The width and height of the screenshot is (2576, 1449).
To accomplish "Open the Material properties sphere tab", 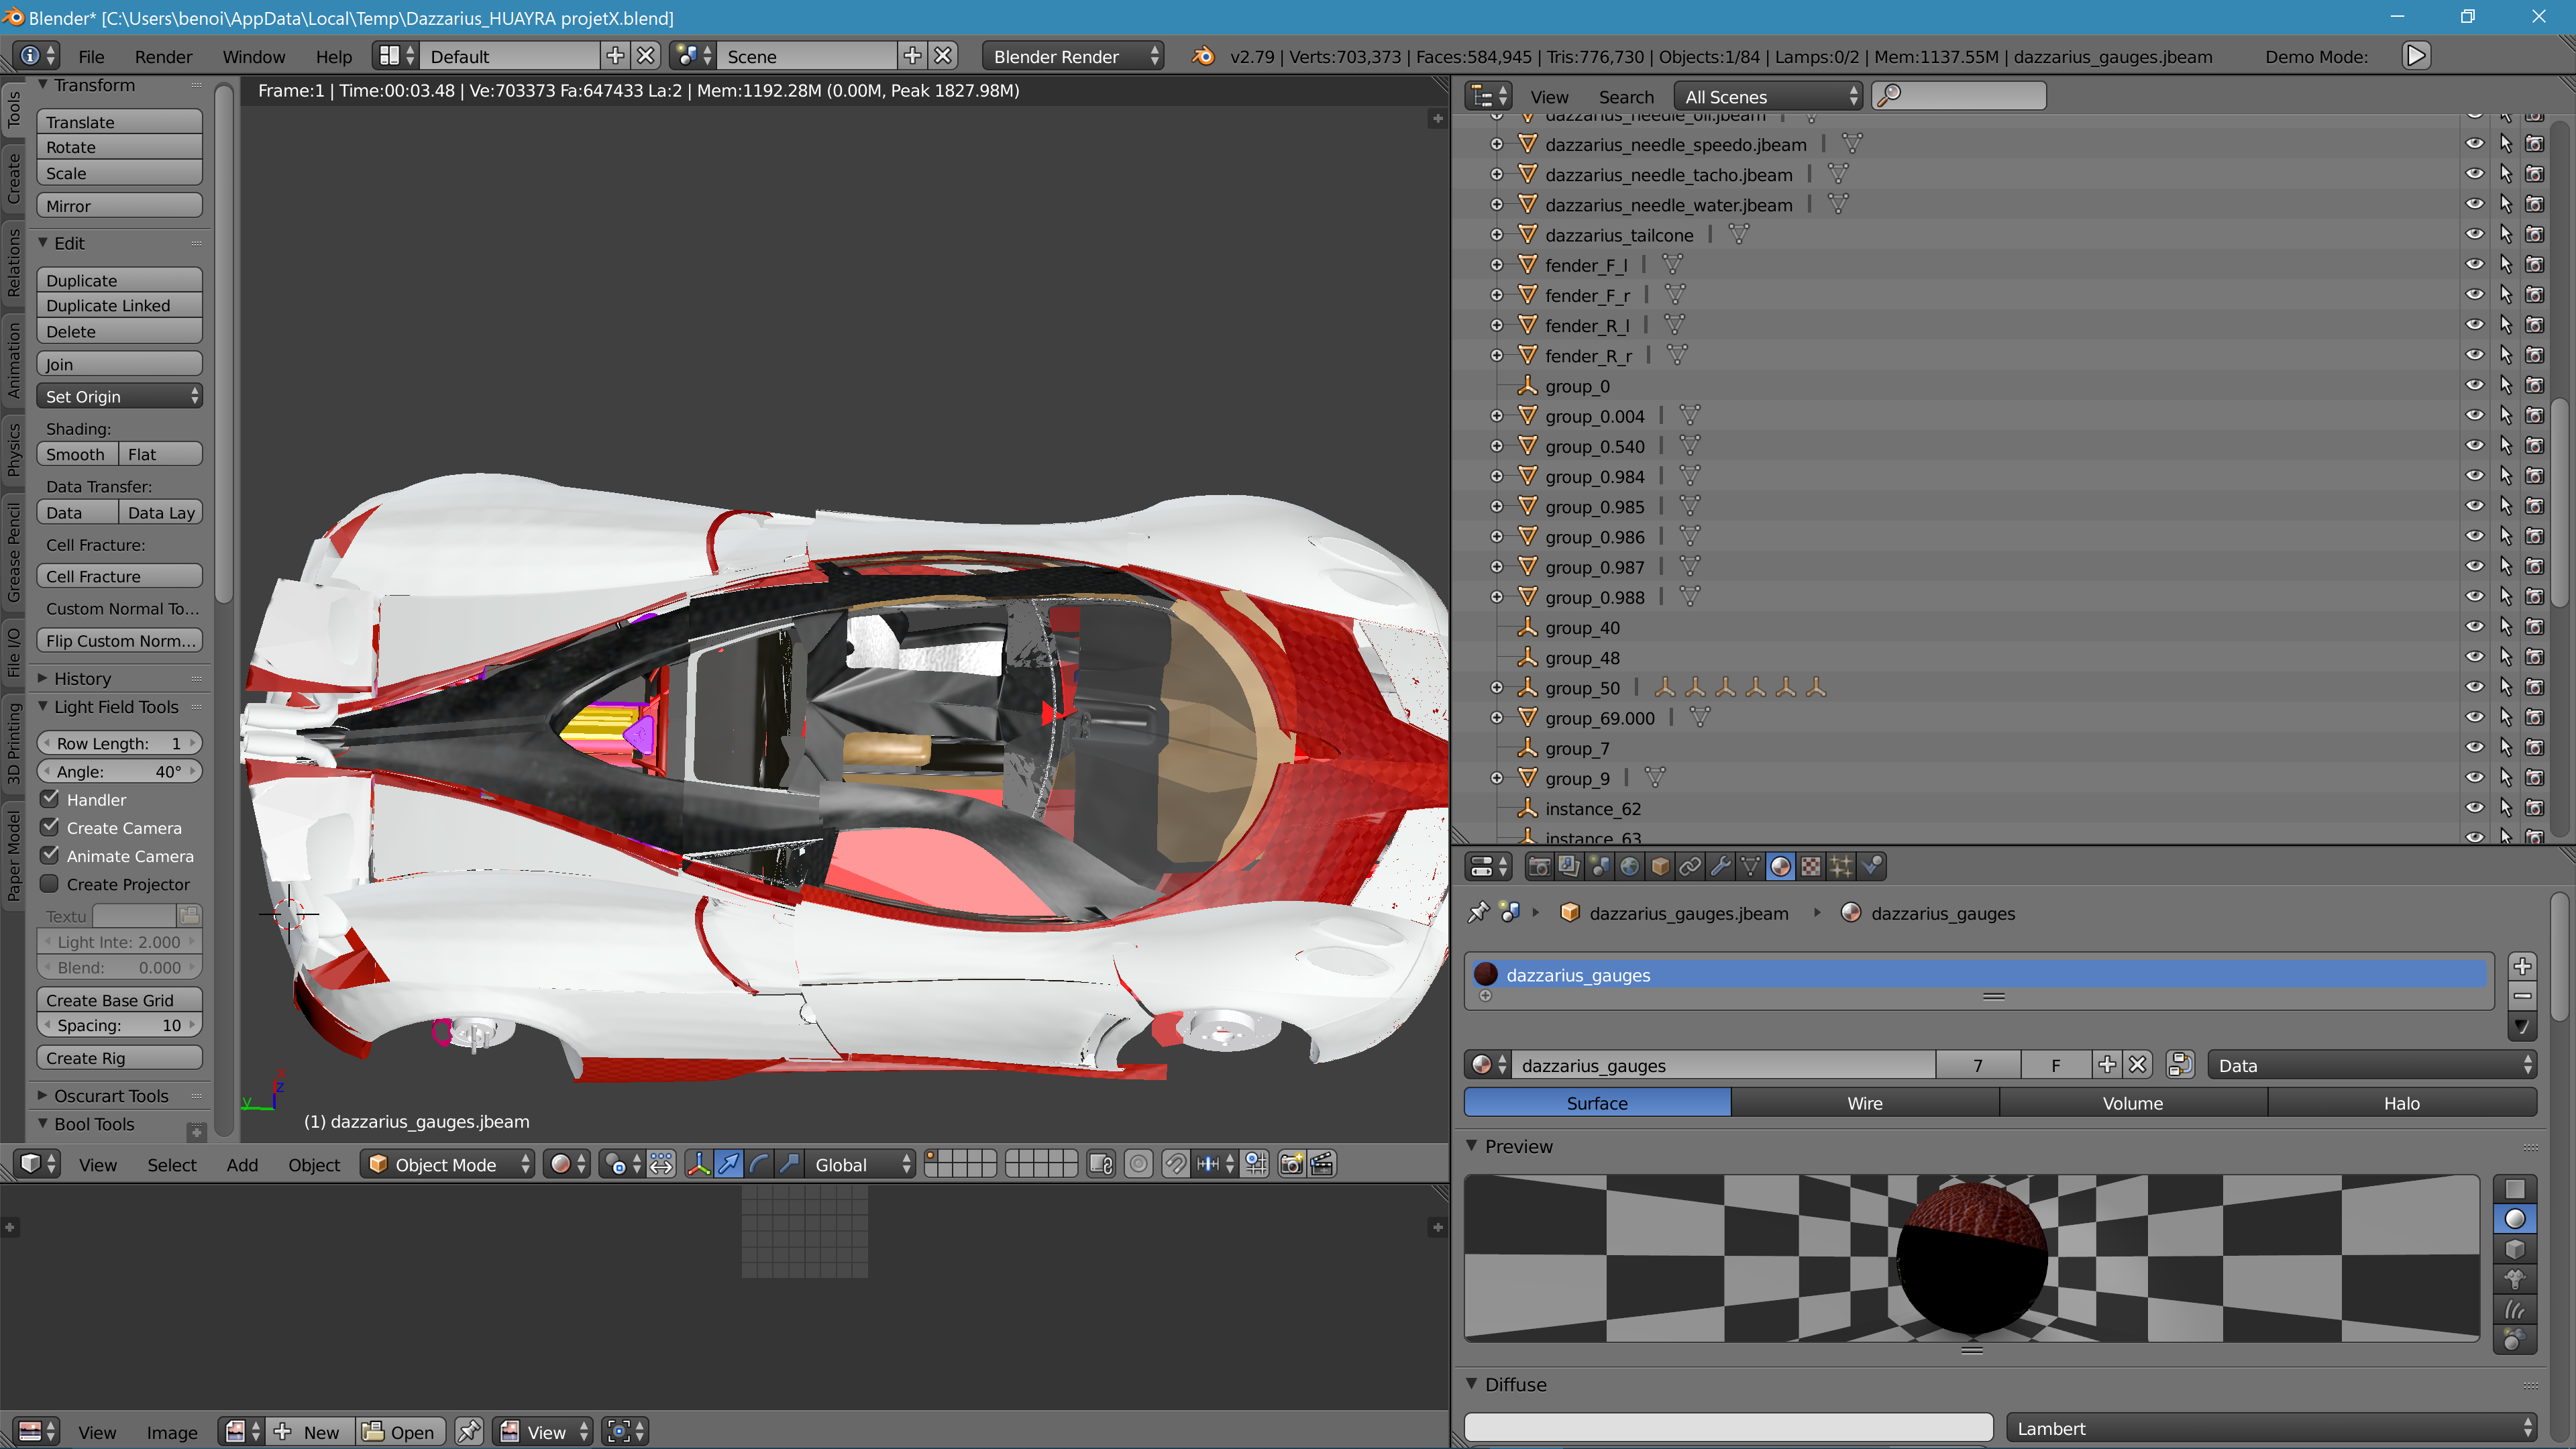I will [1780, 867].
